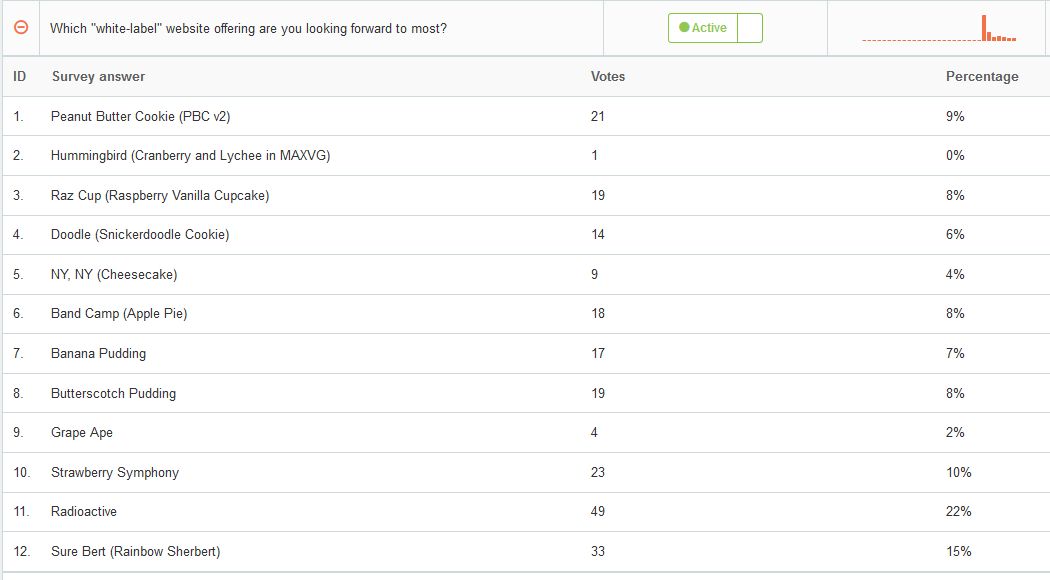Sort by the ID column header
The image size is (1050, 580).
pyautogui.click(x=19, y=76)
